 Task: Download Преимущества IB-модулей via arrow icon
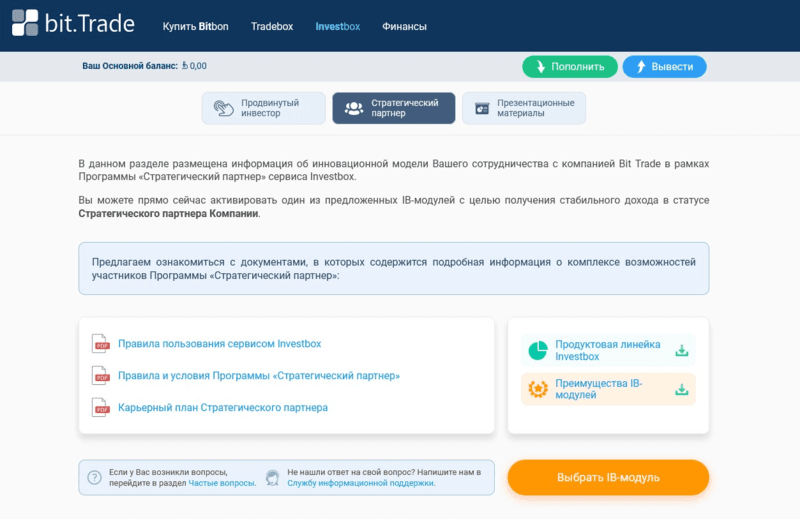tap(682, 390)
